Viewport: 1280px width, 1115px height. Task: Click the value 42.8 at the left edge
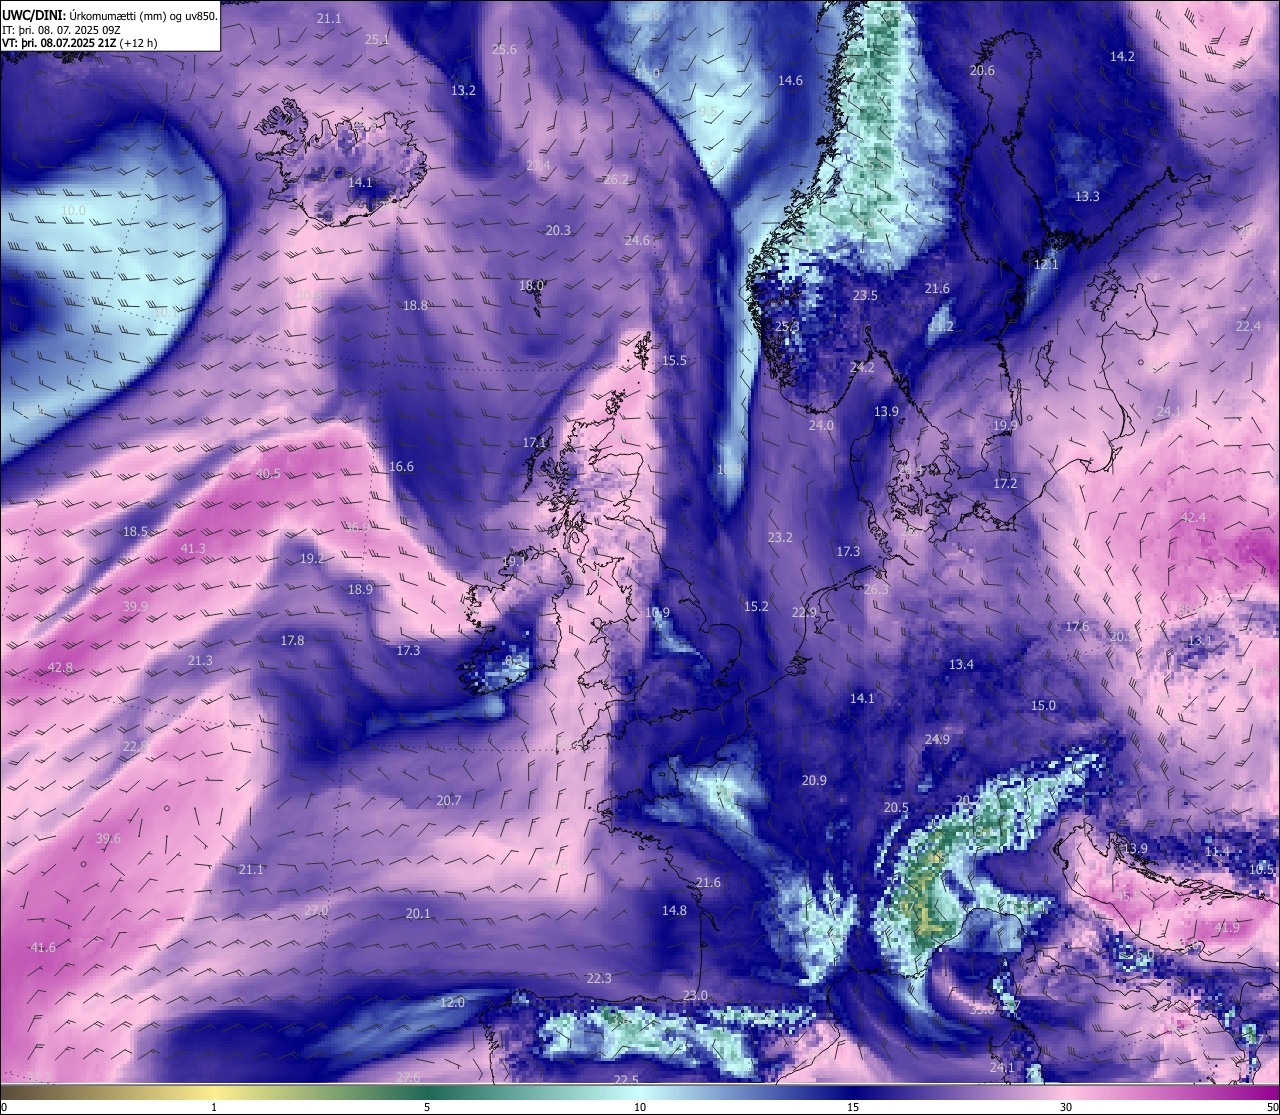point(60,667)
